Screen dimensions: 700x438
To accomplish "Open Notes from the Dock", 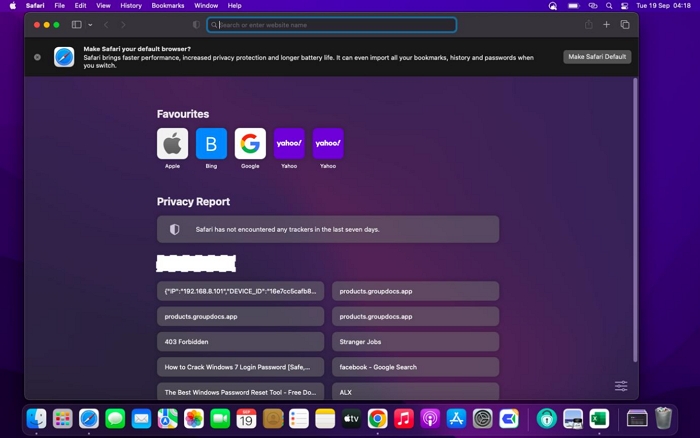I will pos(325,419).
